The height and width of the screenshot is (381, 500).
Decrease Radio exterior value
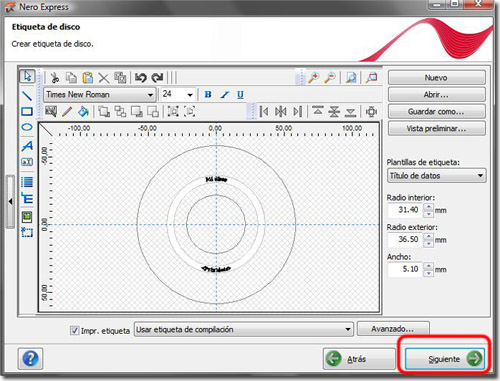pos(428,243)
